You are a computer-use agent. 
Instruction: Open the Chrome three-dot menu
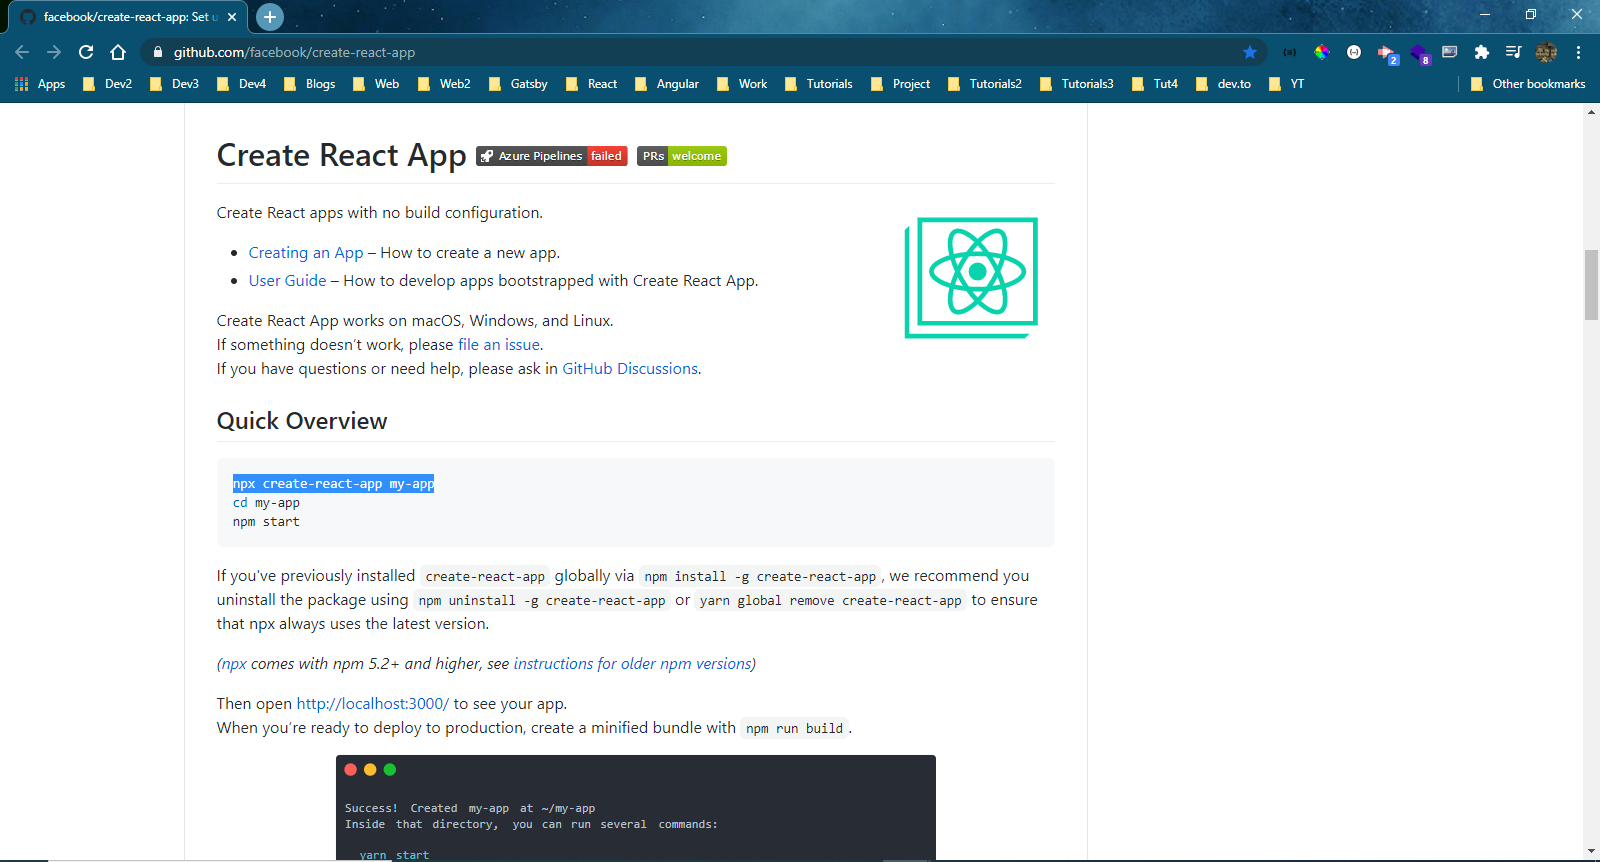(1578, 52)
